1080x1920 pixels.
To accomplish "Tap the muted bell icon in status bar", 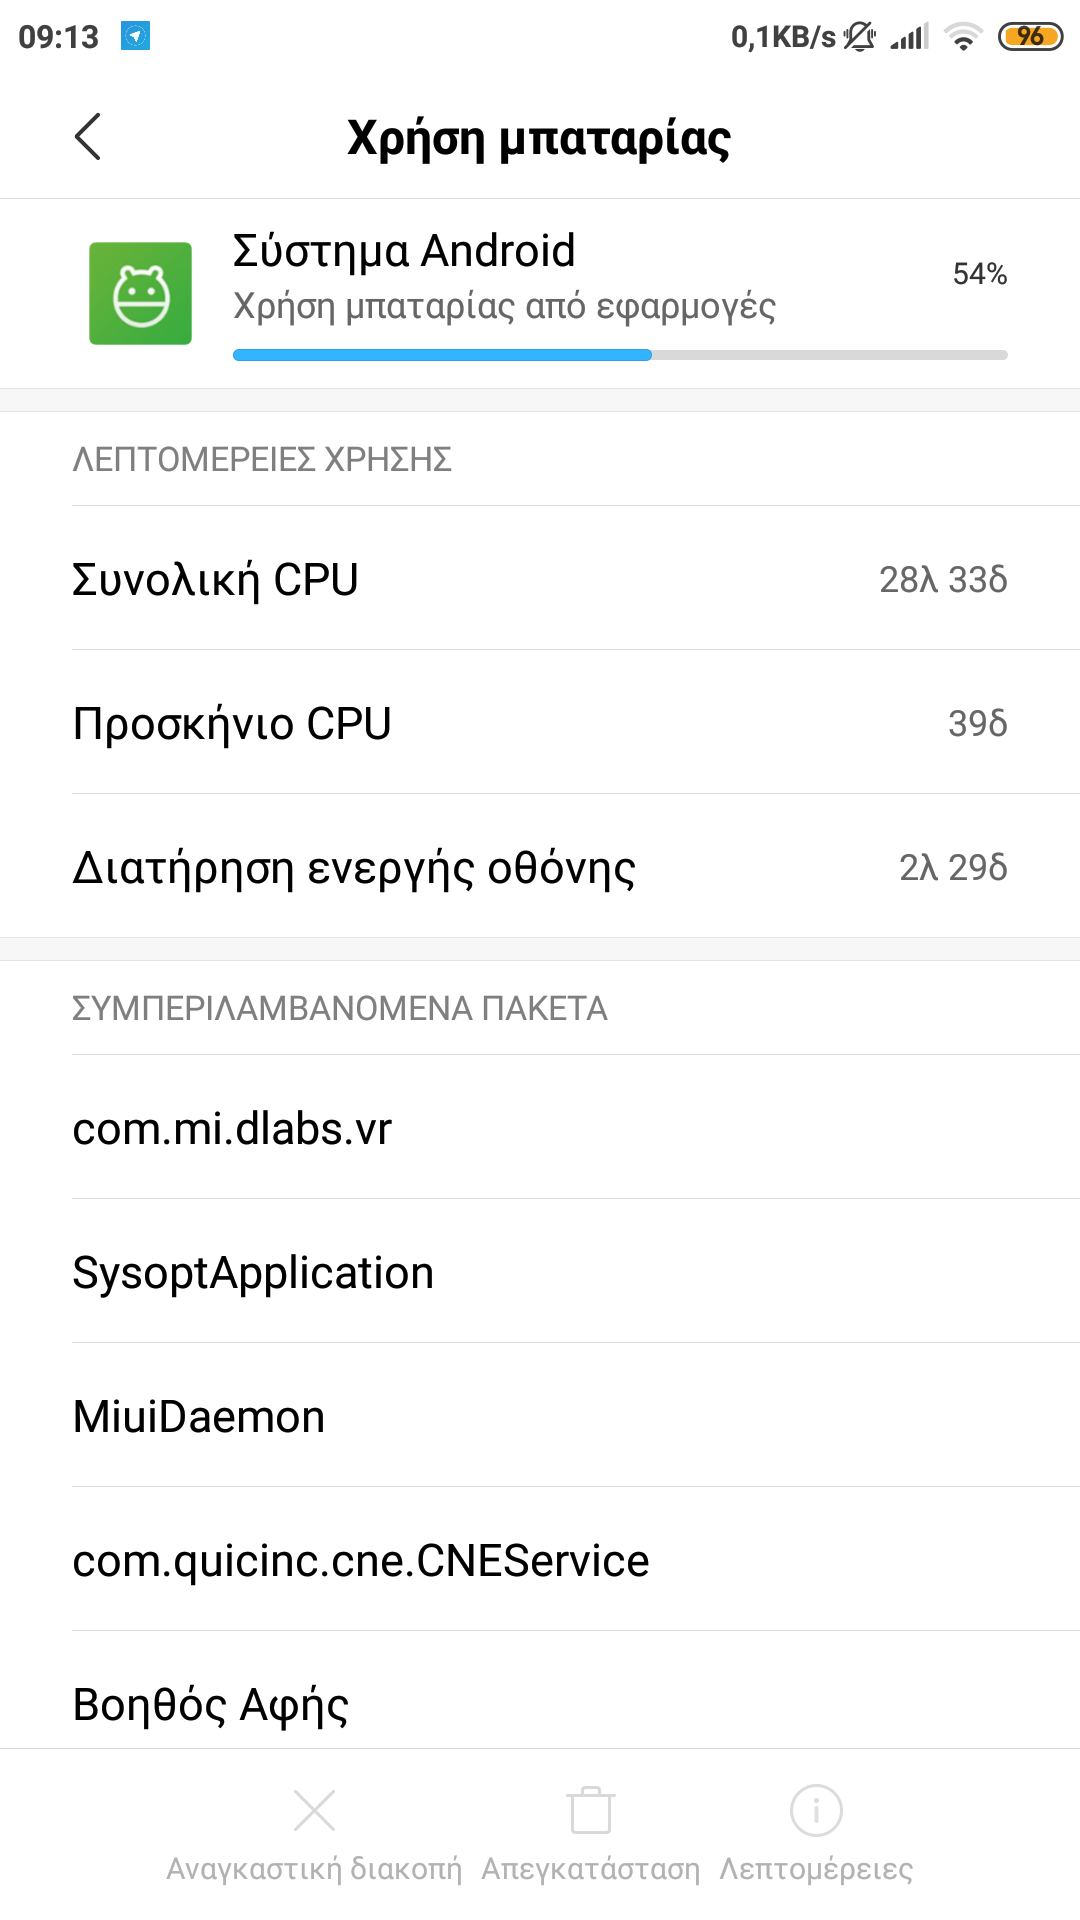I will (x=859, y=37).
